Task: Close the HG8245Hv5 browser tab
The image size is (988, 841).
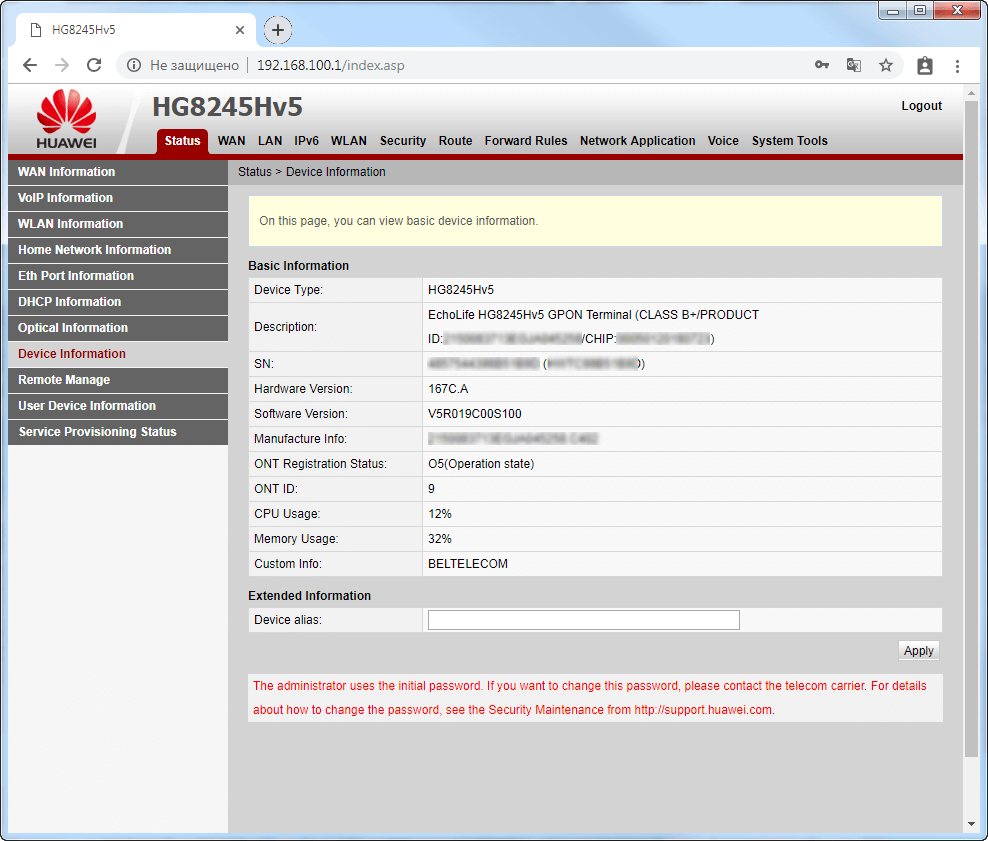Action: click(x=240, y=30)
